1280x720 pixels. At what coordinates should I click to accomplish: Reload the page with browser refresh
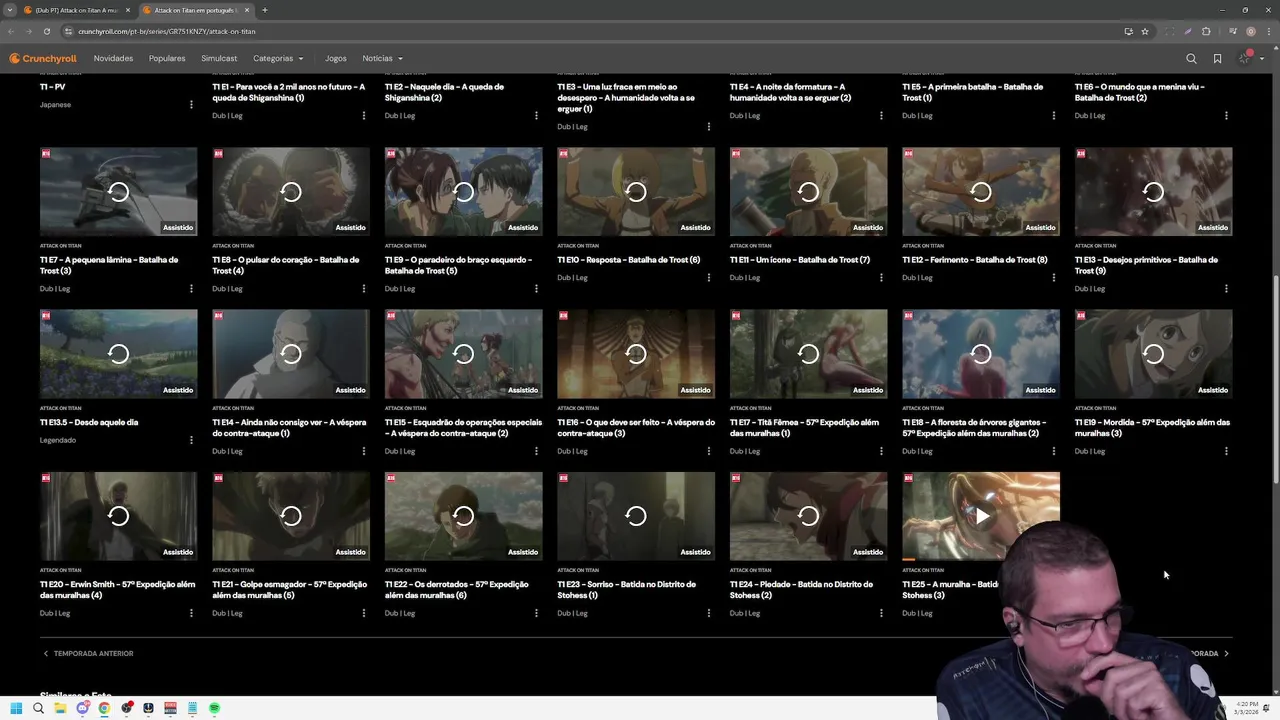45,31
